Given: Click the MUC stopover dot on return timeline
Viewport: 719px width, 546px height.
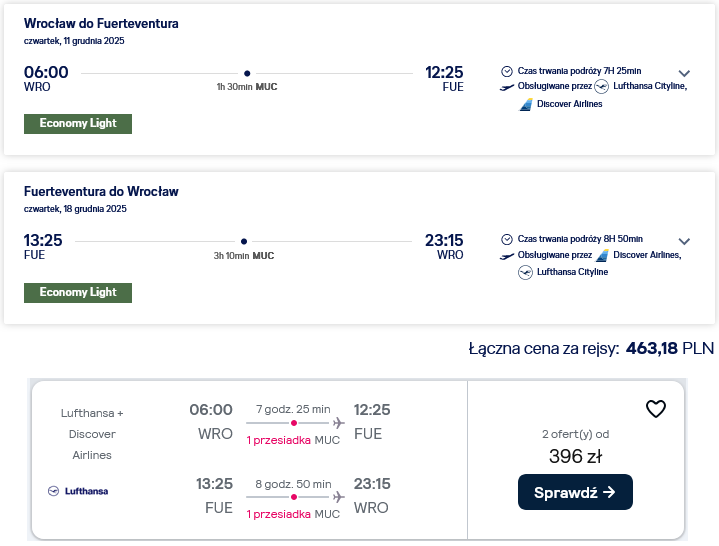Looking at the screenshot, I should [244, 241].
